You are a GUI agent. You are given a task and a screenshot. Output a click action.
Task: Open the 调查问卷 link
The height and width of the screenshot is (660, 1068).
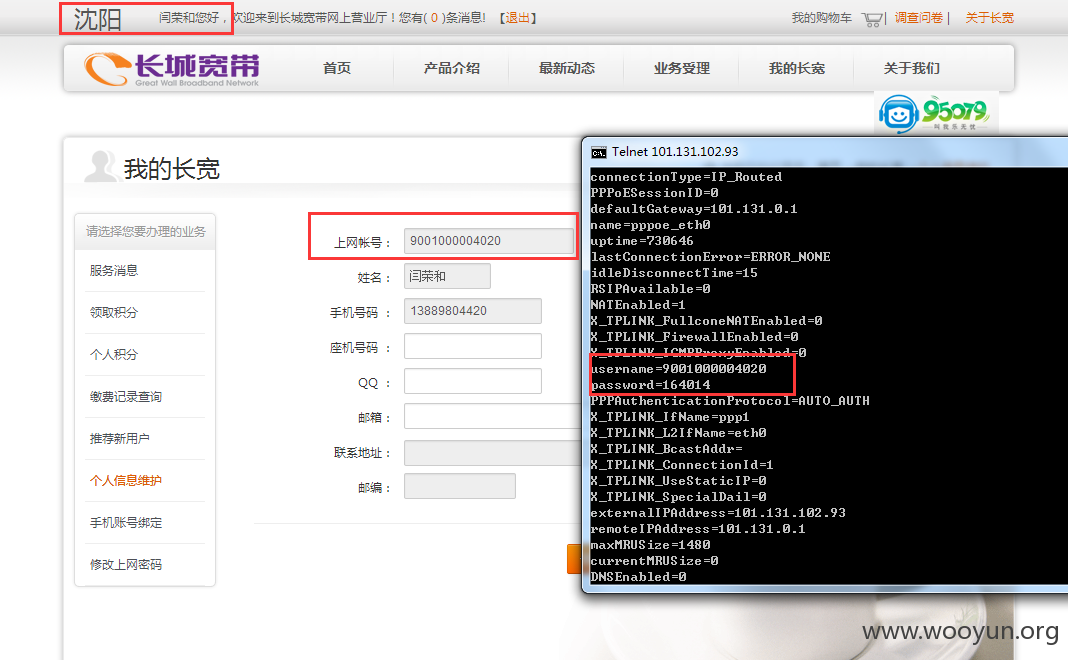[919, 18]
